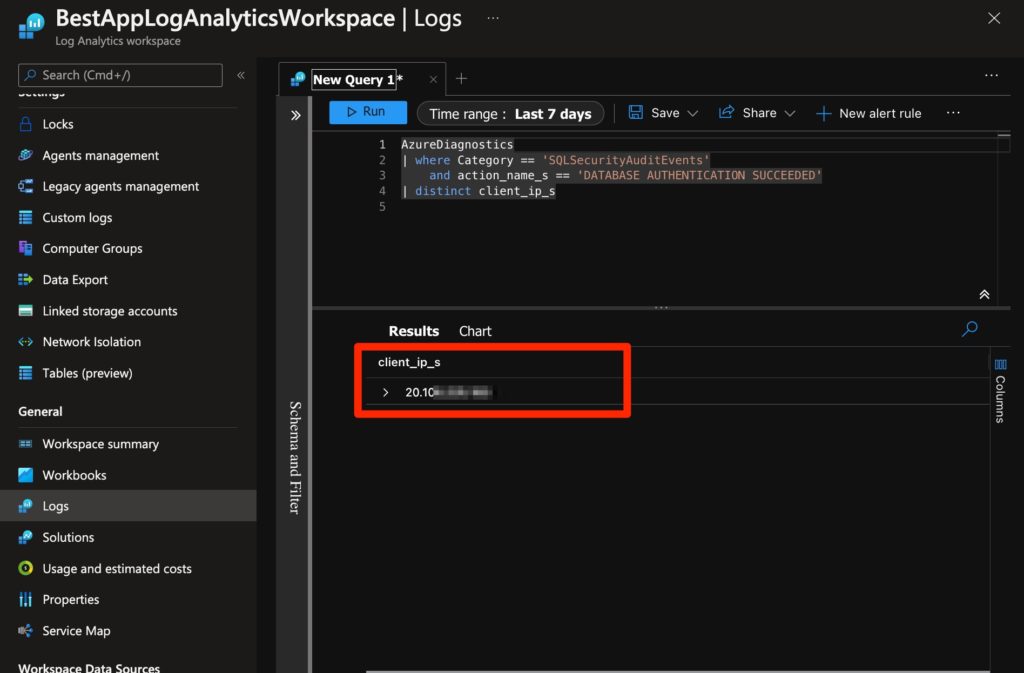The width and height of the screenshot is (1024, 673).
Task: Click the Save button
Action: pyautogui.click(x=654, y=113)
